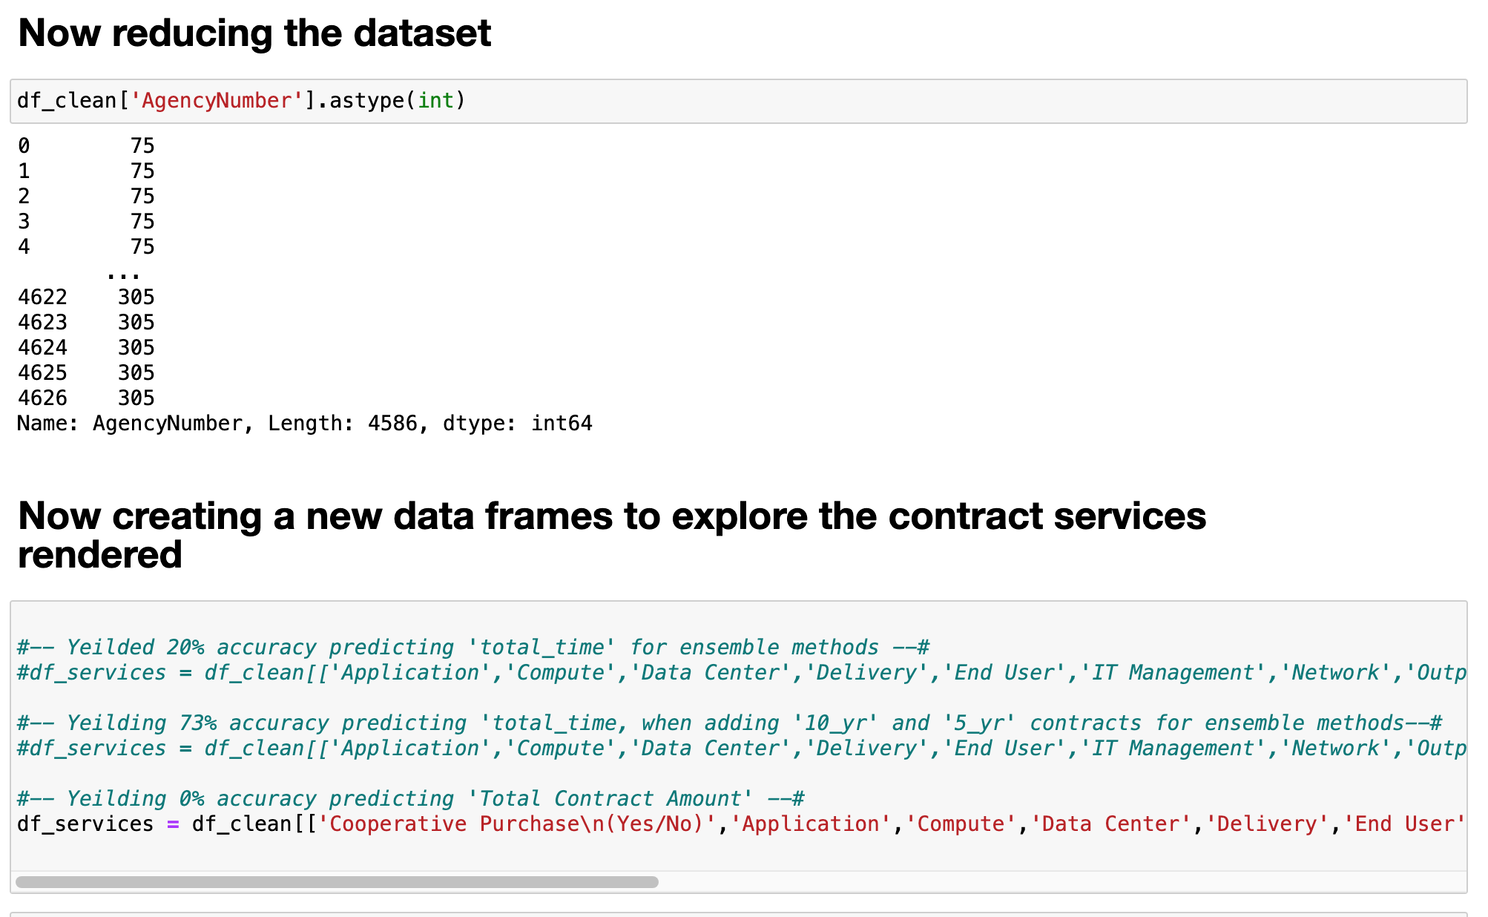Click the 'Cooperative Purchase\n(Yes/No)' string
This screenshot has width=1488, height=917.
(x=517, y=824)
